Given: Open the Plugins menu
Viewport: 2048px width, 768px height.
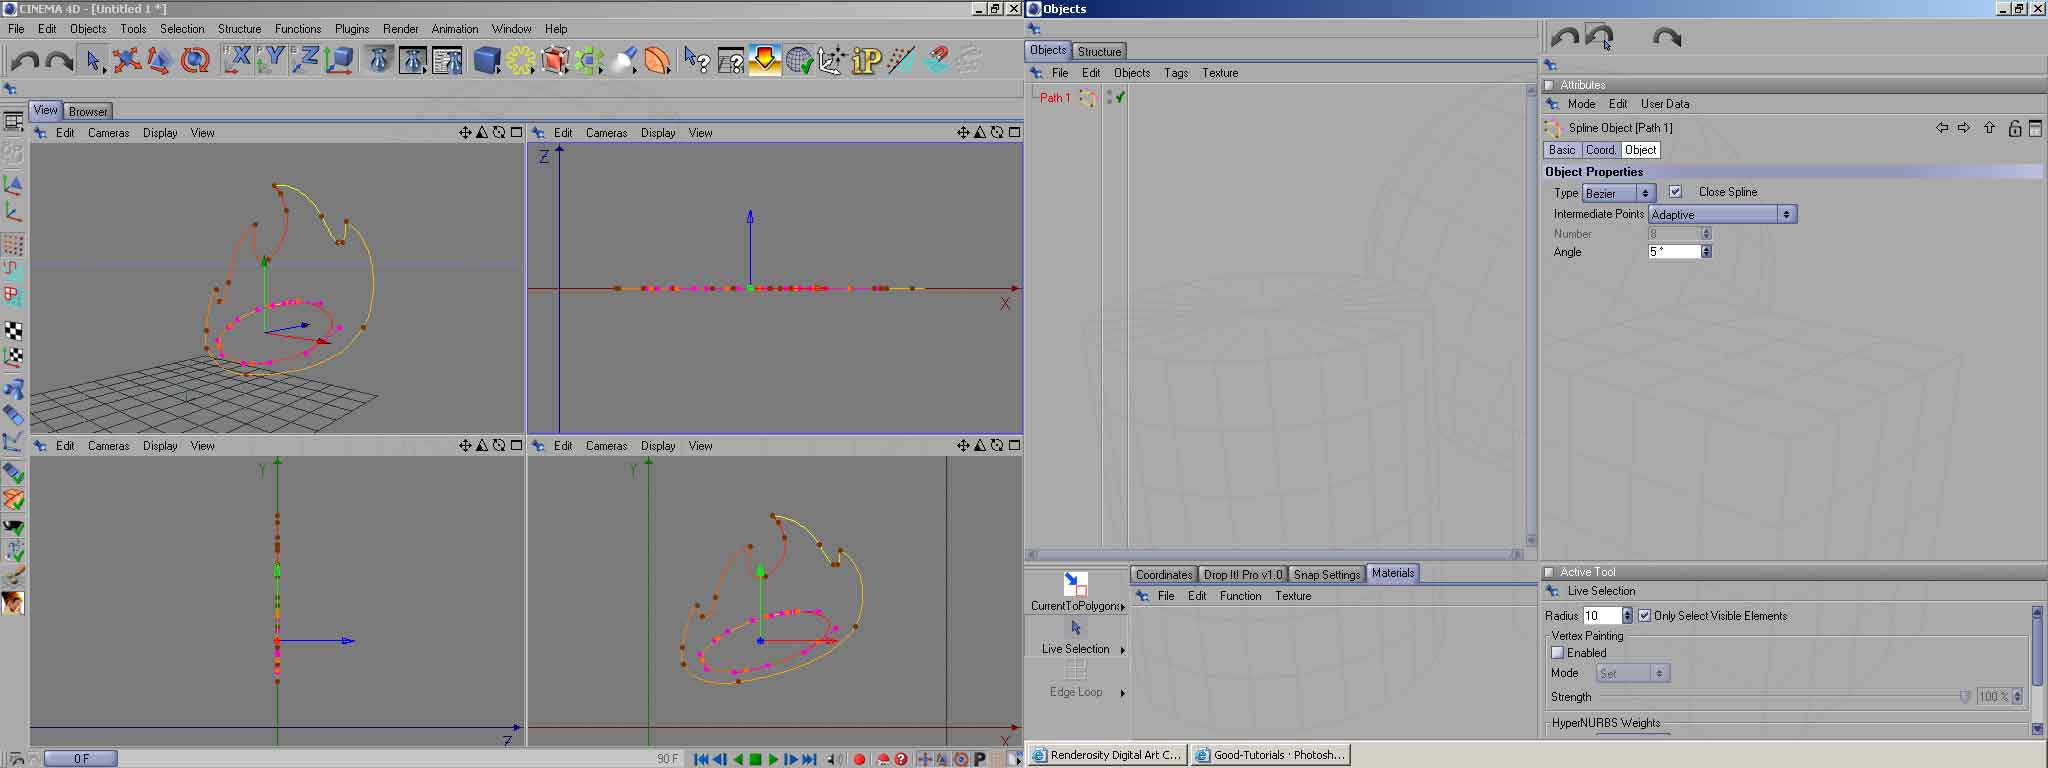Looking at the screenshot, I should click(351, 29).
